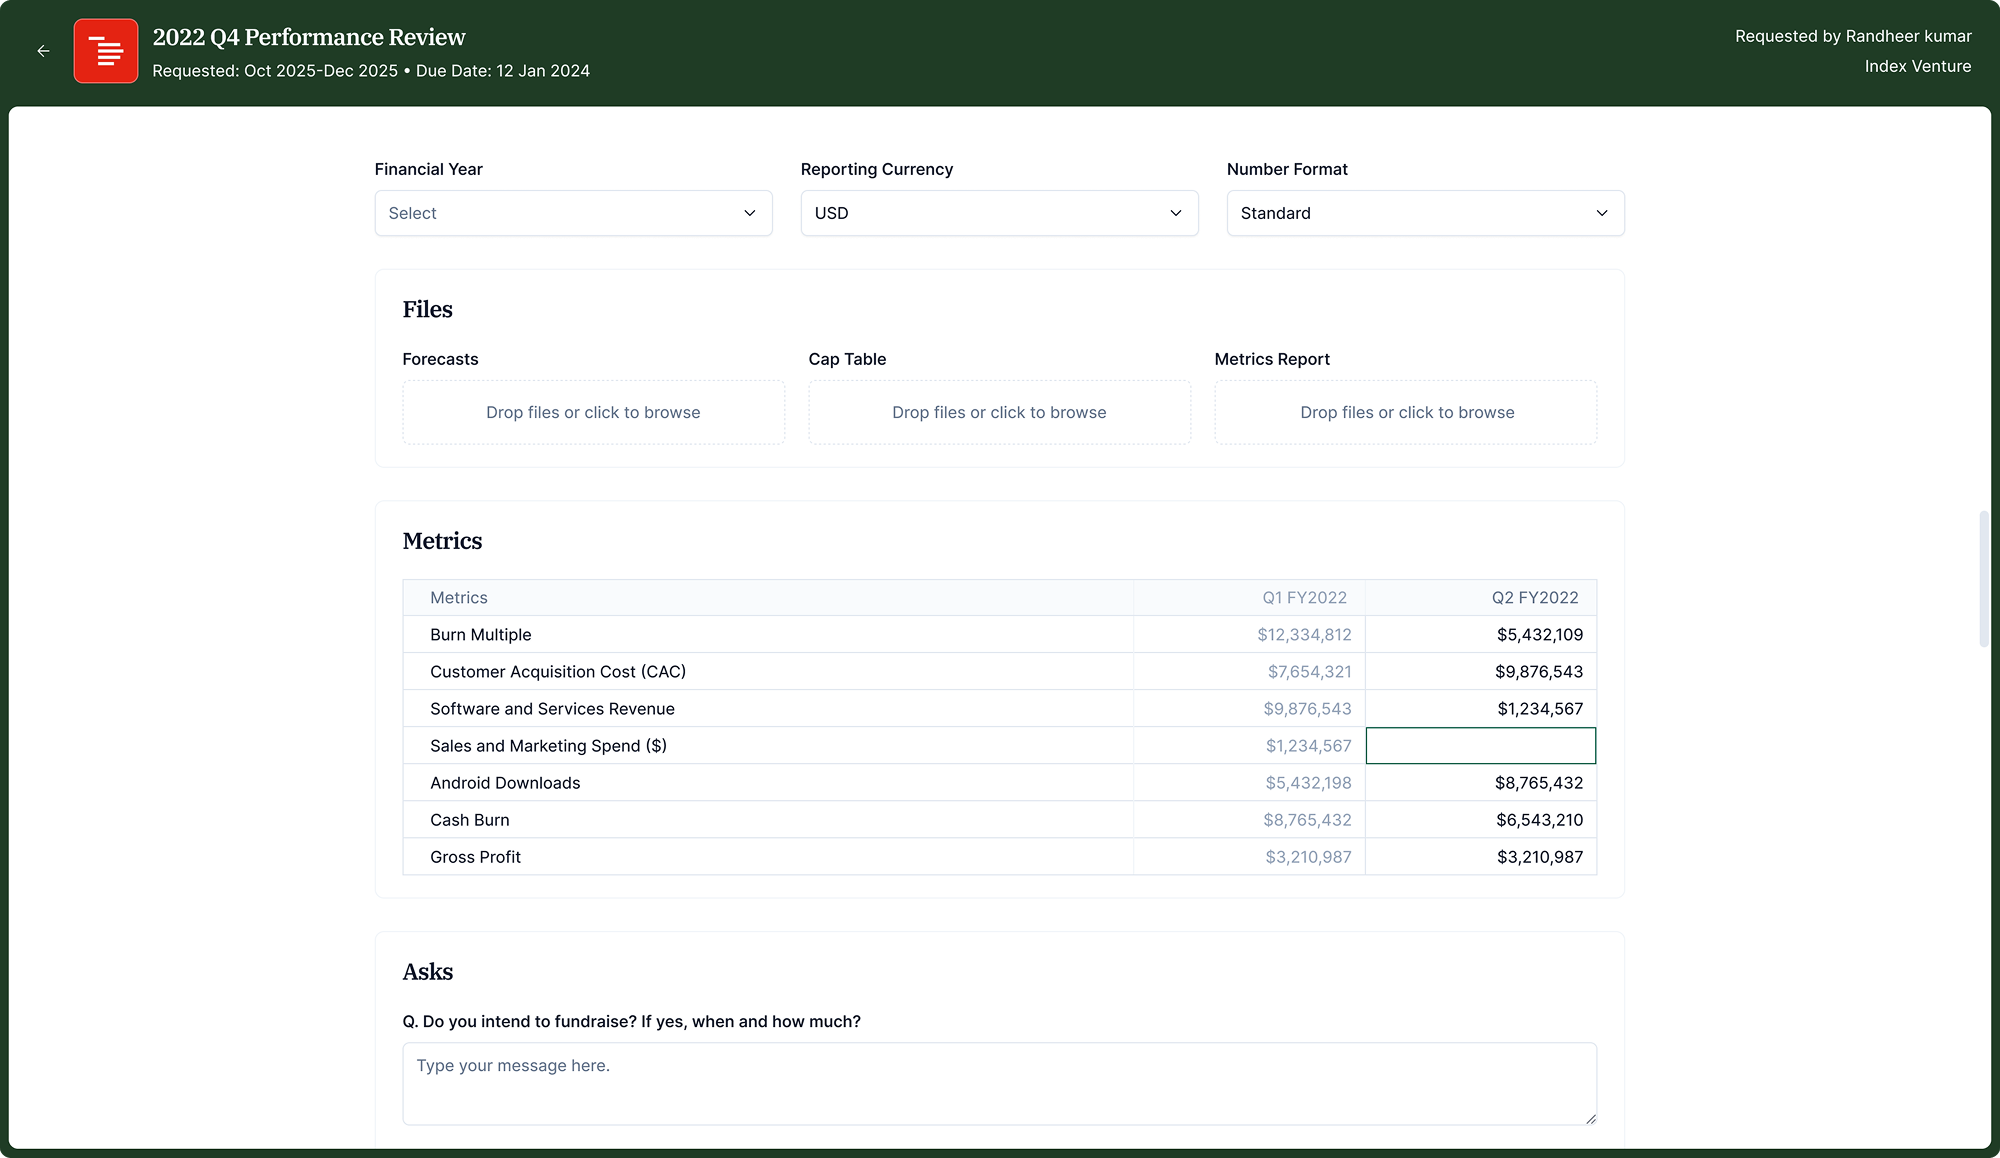Image resolution: width=2000 pixels, height=1158 pixels.
Task: Select Gross Profit Q2 value $3,210,987
Action: click(x=1539, y=857)
